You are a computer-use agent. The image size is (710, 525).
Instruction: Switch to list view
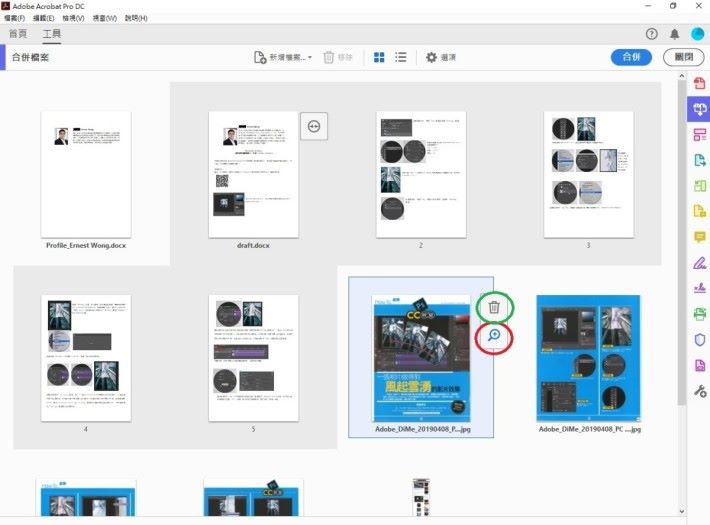pyautogui.click(x=401, y=58)
